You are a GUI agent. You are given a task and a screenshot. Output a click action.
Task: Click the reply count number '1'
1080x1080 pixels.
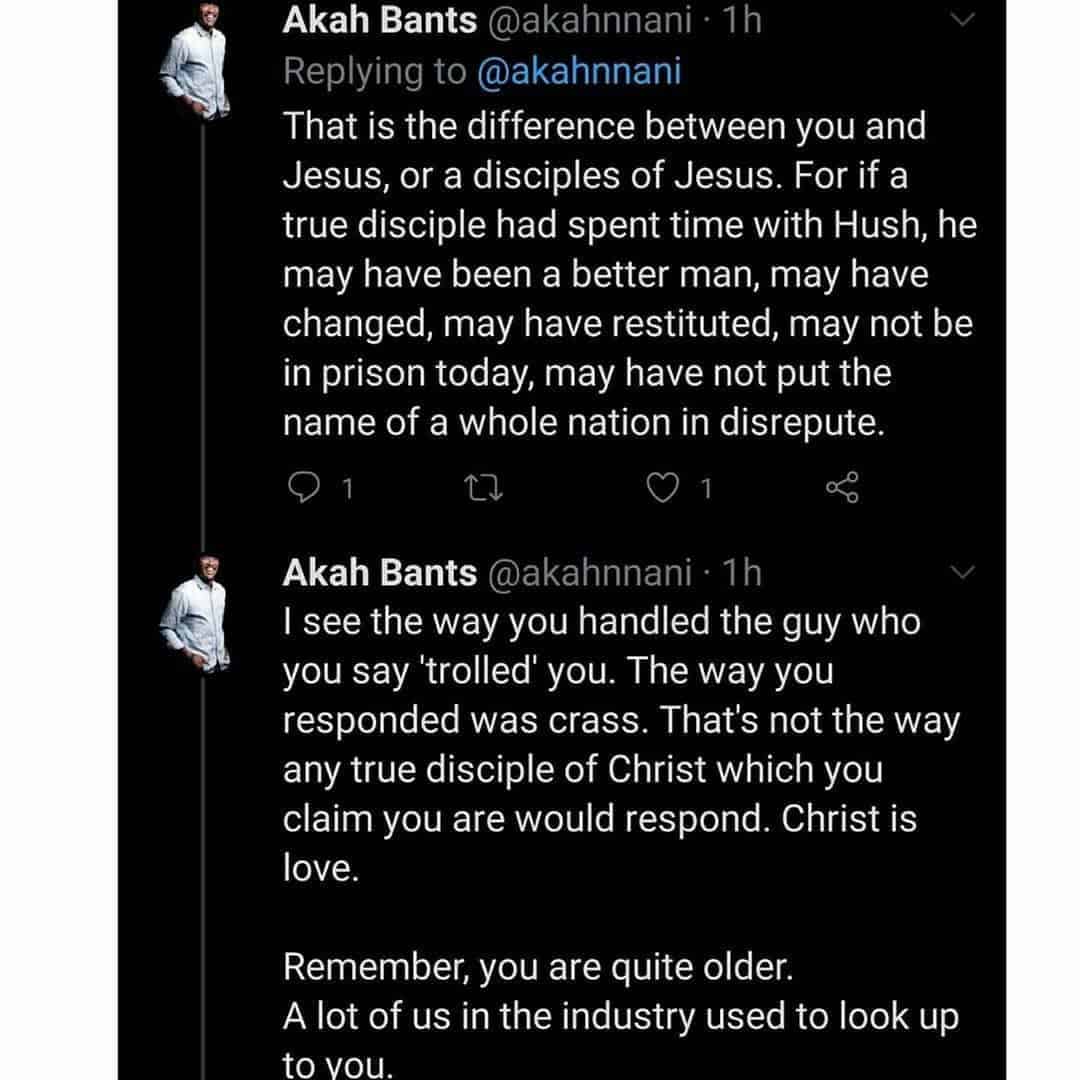[346, 489]
